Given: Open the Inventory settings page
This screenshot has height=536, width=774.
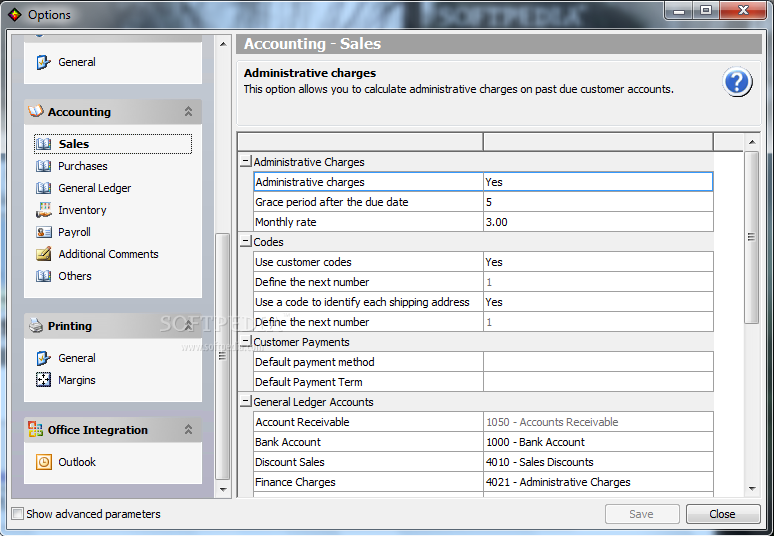Looking at the screenshot, I should click(x=82, y=210).
